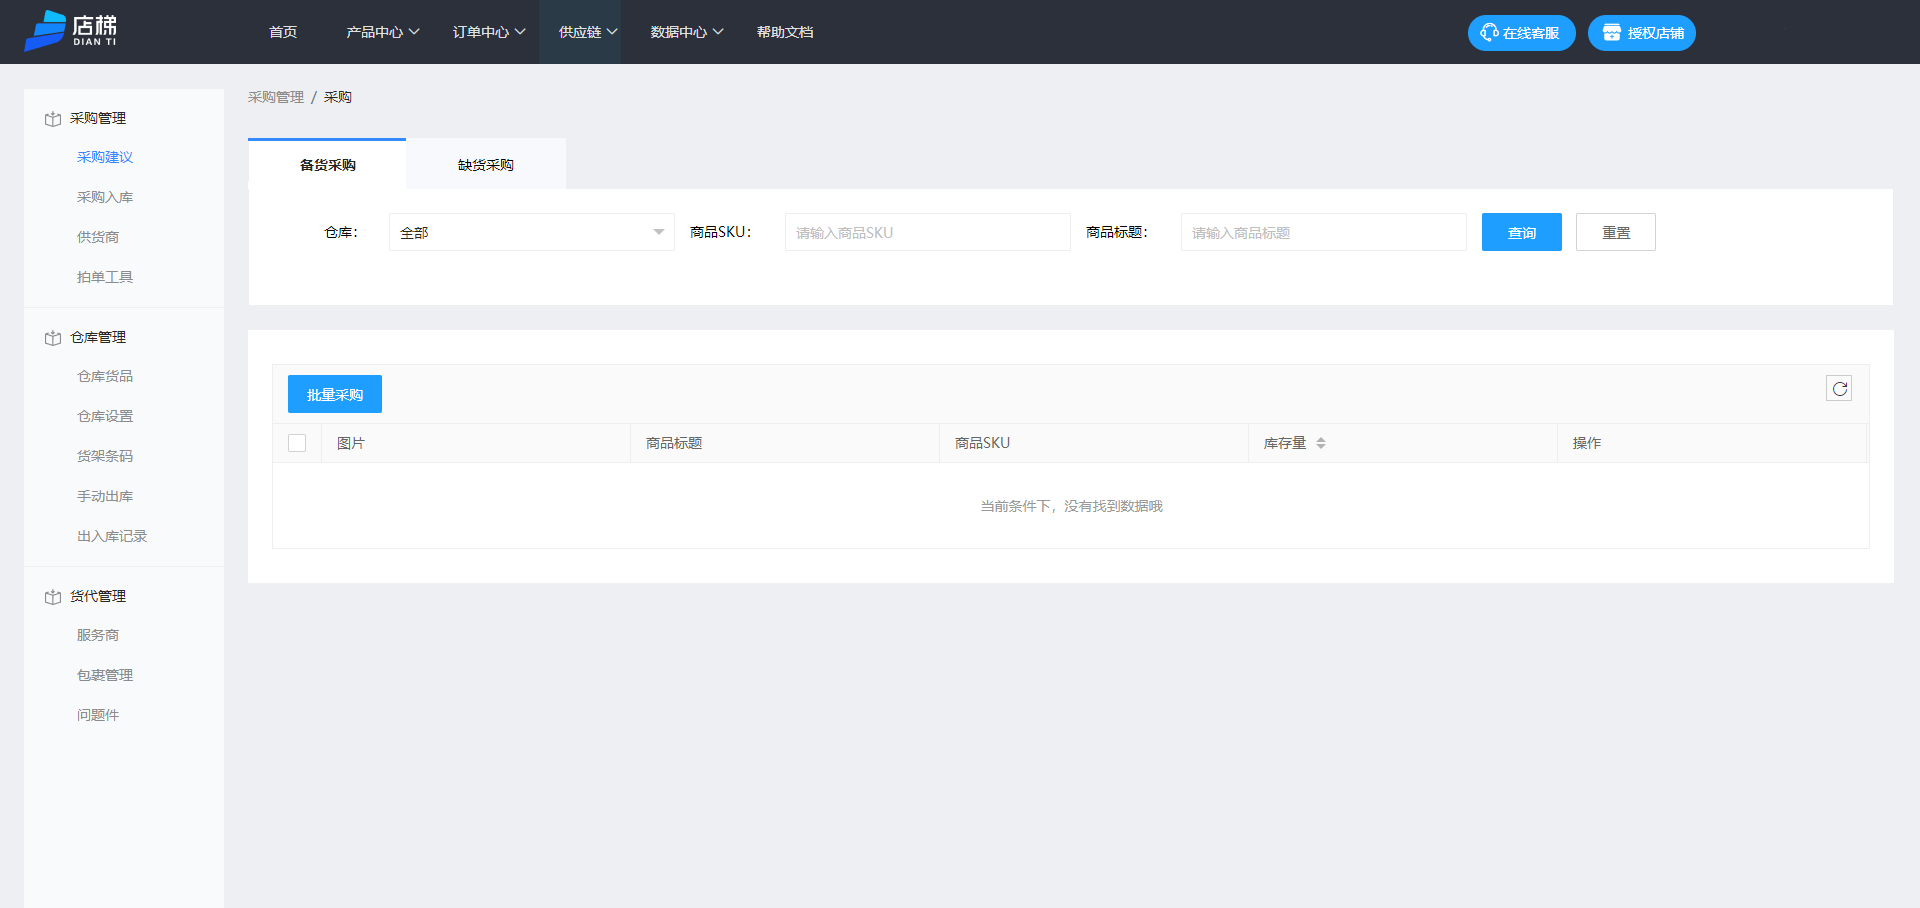Open 采购建议 from the sidebar
The height and width of the screenshot is (908, 1920).
pos(105,157)
